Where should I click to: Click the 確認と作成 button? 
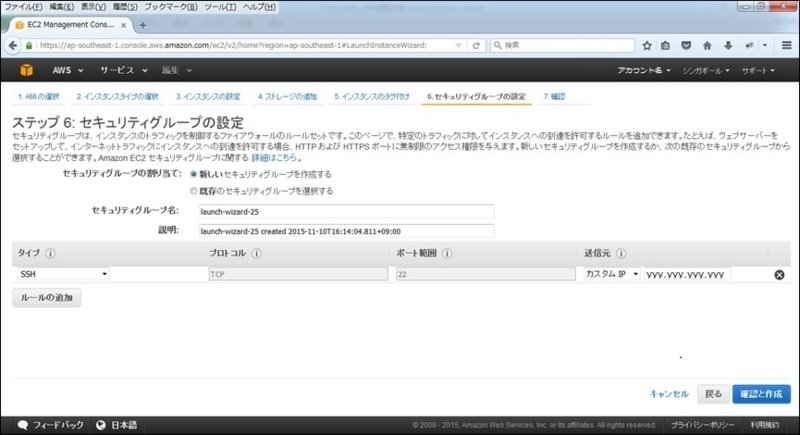[x=762, y=393]
